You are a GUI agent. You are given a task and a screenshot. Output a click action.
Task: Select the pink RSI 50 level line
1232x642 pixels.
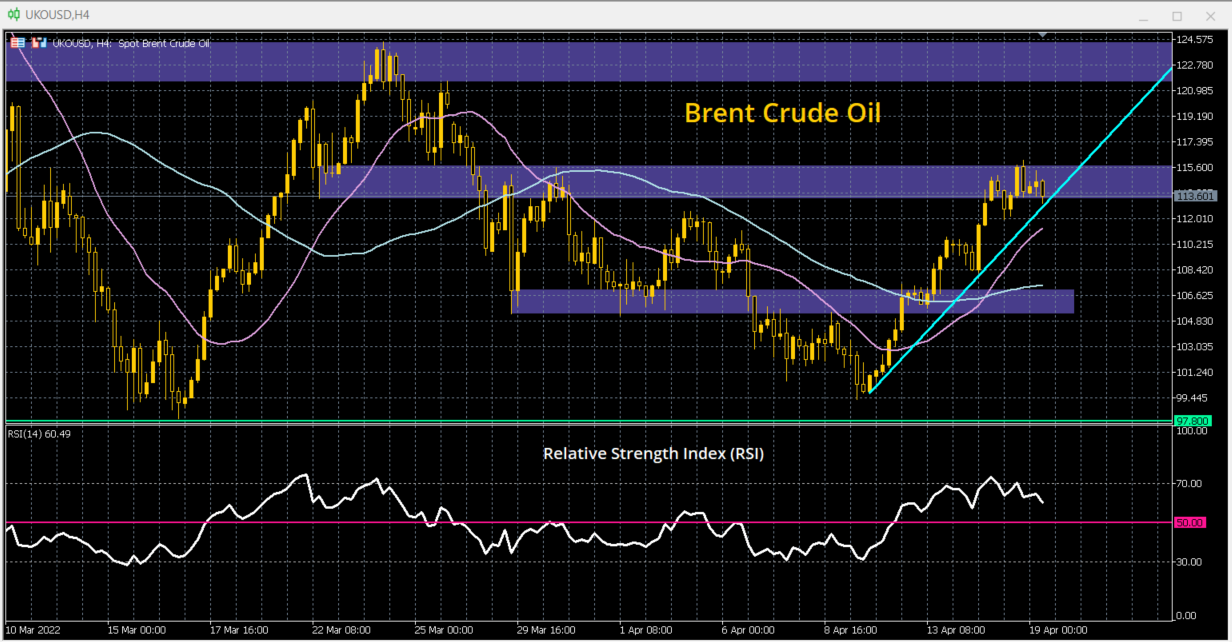pyautogui.click(x=588, y=522)
